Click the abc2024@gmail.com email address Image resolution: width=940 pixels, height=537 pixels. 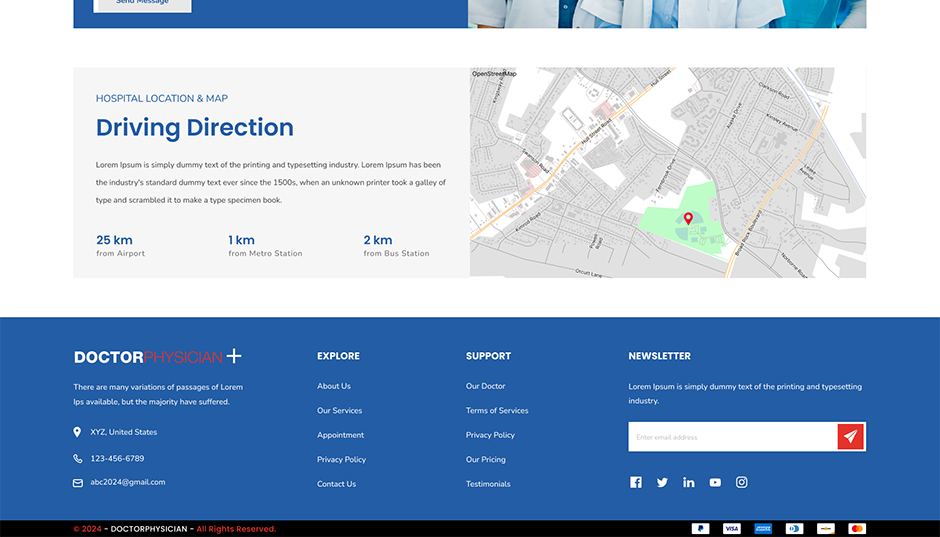click(128, 482)
